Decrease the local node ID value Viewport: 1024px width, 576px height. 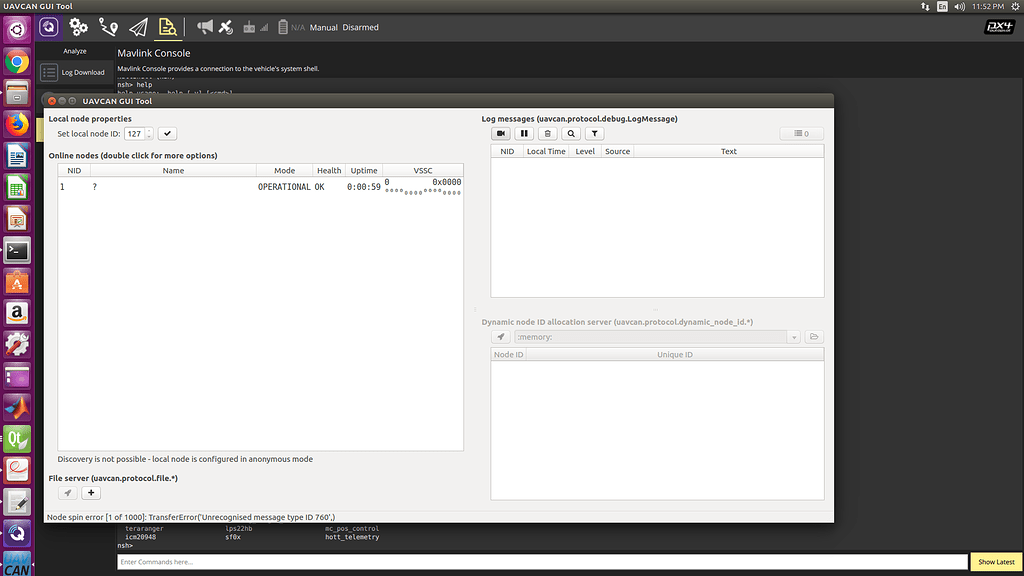point(150,137)
